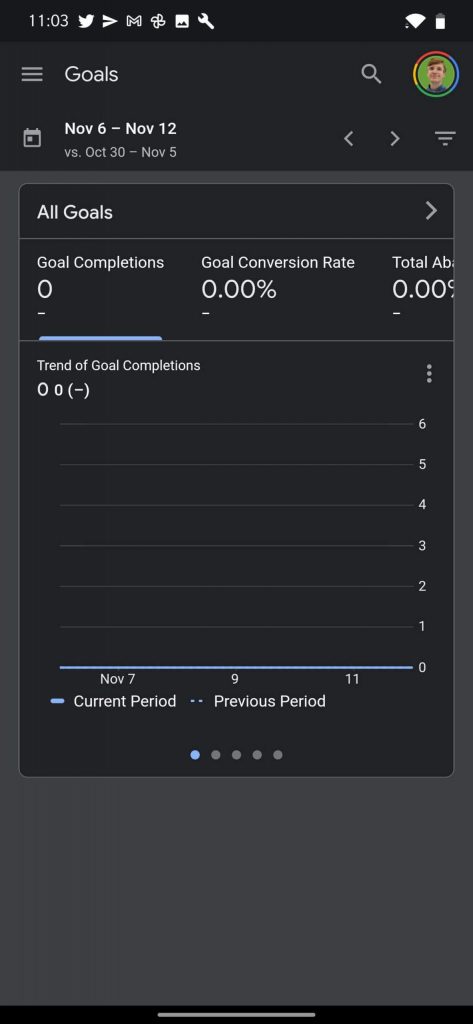This screenshot has height=1024, width=473.
Task: Select the Goal Completions metric tab
Action: point(101,289)
